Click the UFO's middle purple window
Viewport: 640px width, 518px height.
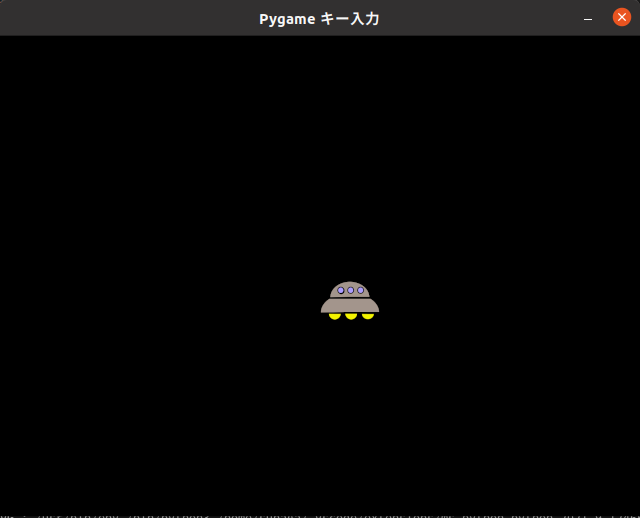(350, 290)
